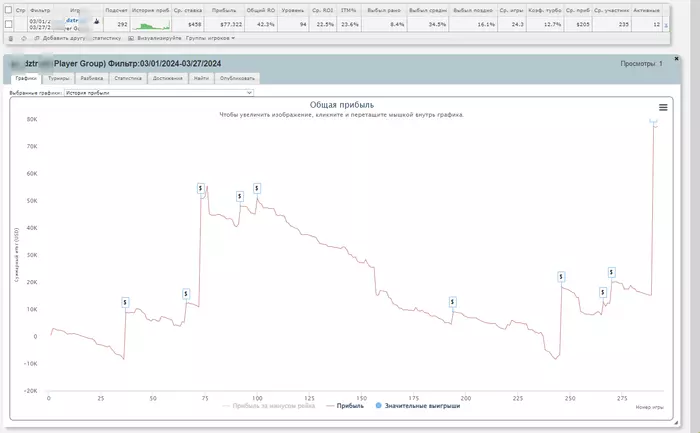Expand the 'Группы игроков' dropdown
Image resolution: width=700 pixels, height=433 pixels.
(x=210, y=38)
